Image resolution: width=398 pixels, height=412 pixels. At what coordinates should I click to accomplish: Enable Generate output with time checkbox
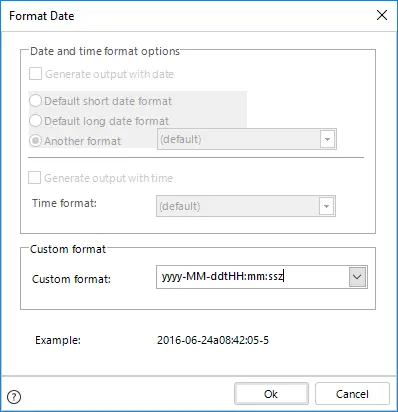point(35,178)
